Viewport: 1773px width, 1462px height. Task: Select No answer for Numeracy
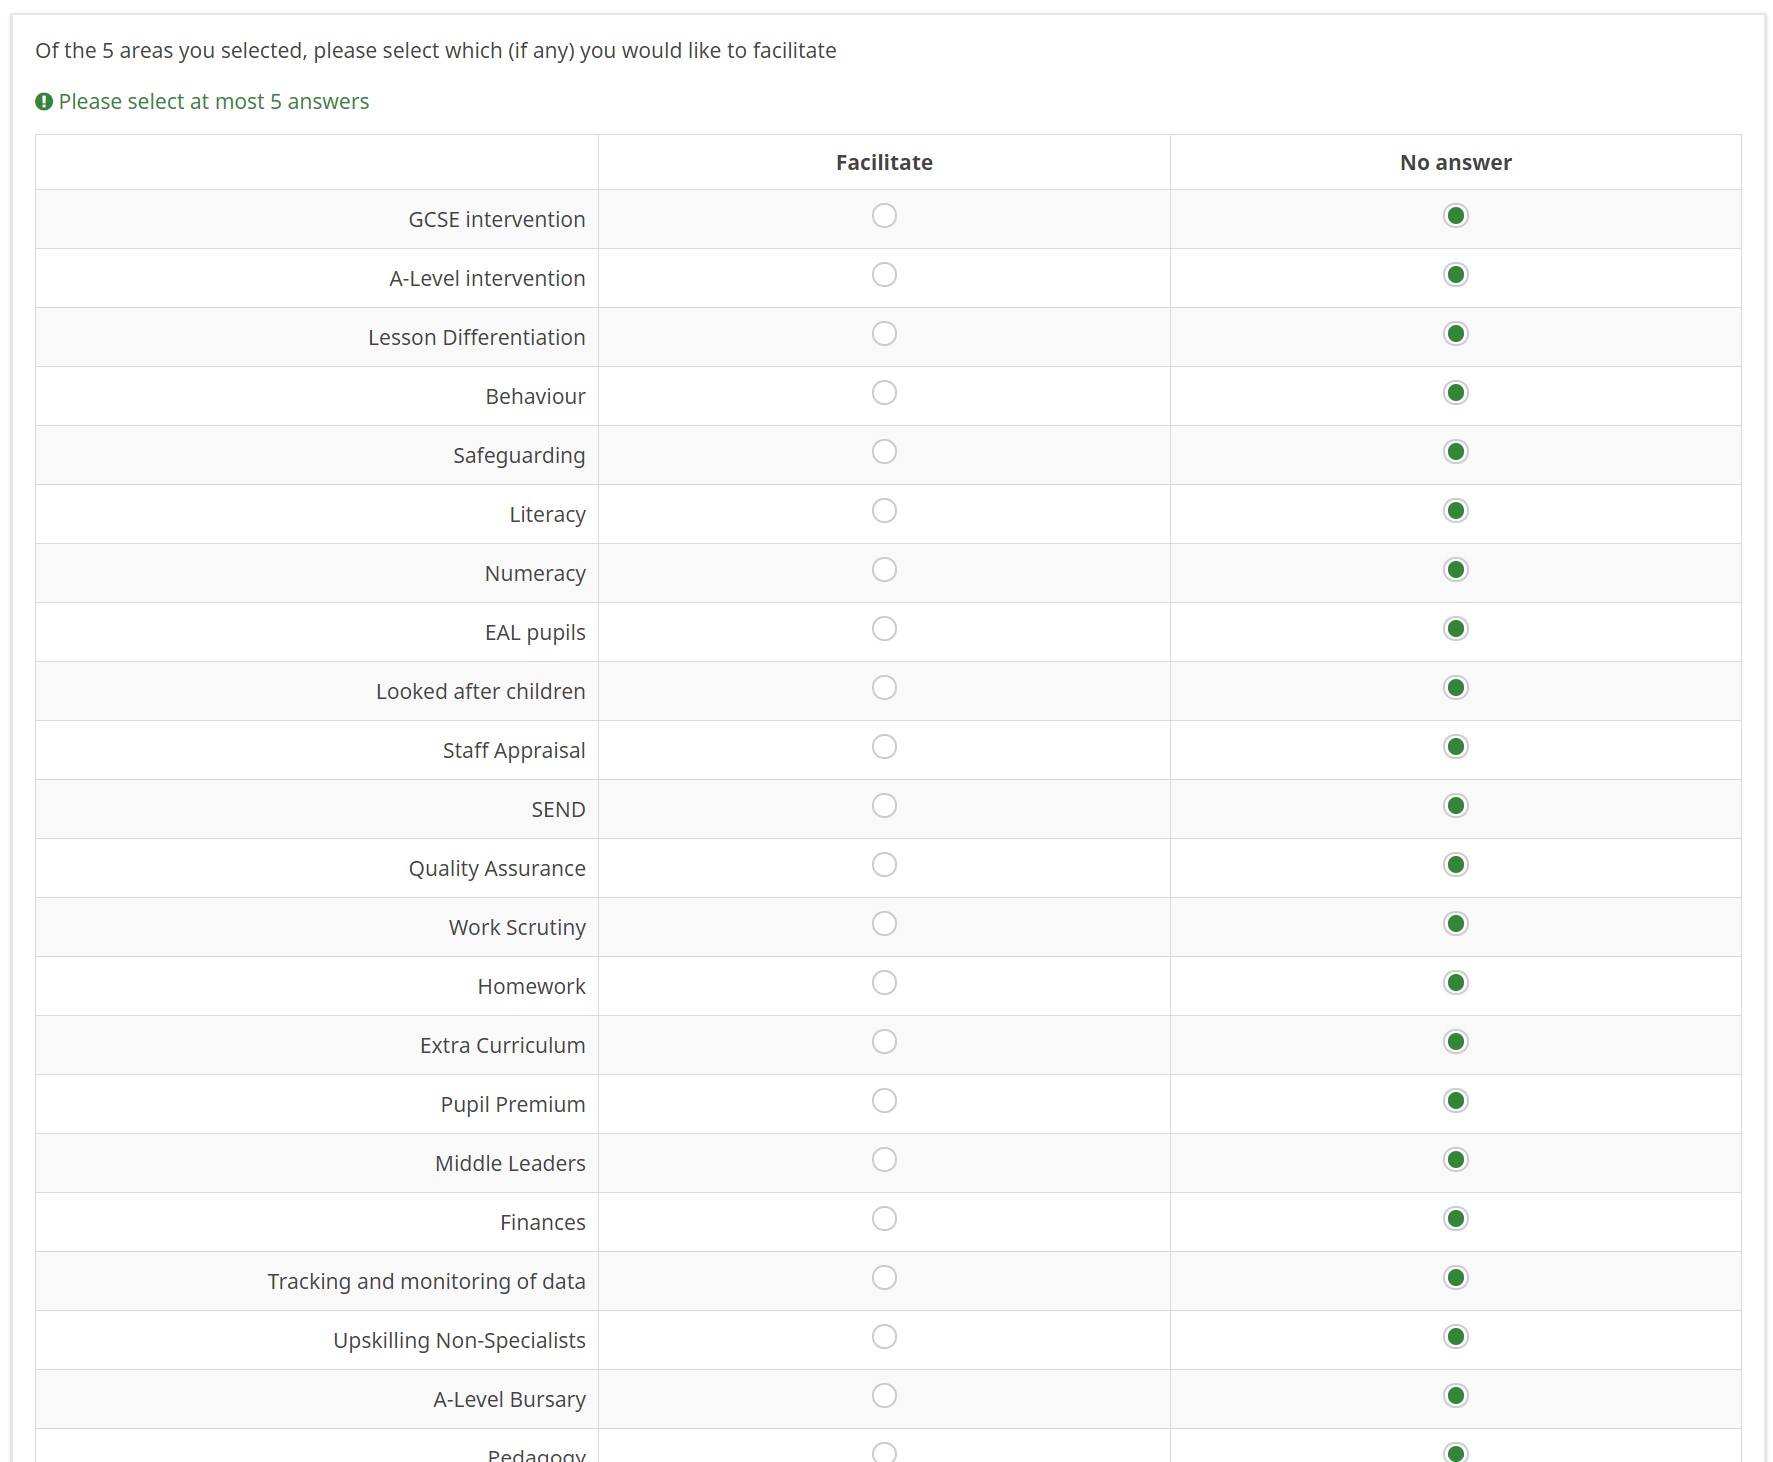(x=1456, y=570)
